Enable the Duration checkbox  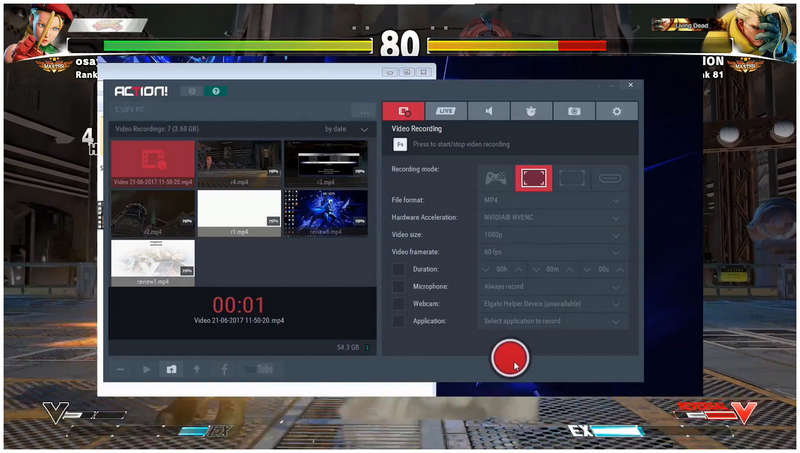[398, 269]
